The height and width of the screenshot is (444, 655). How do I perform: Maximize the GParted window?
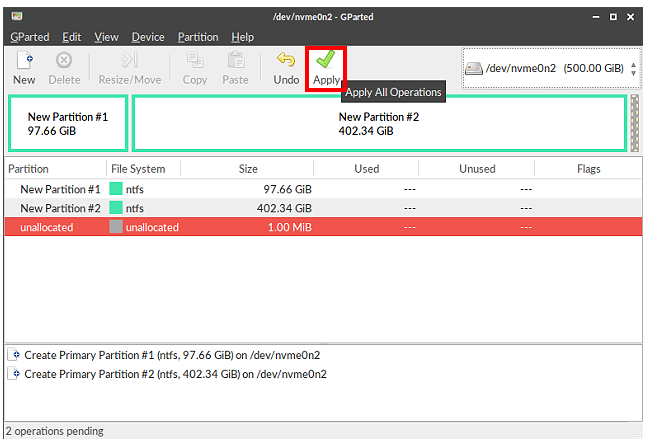point(613,17)
